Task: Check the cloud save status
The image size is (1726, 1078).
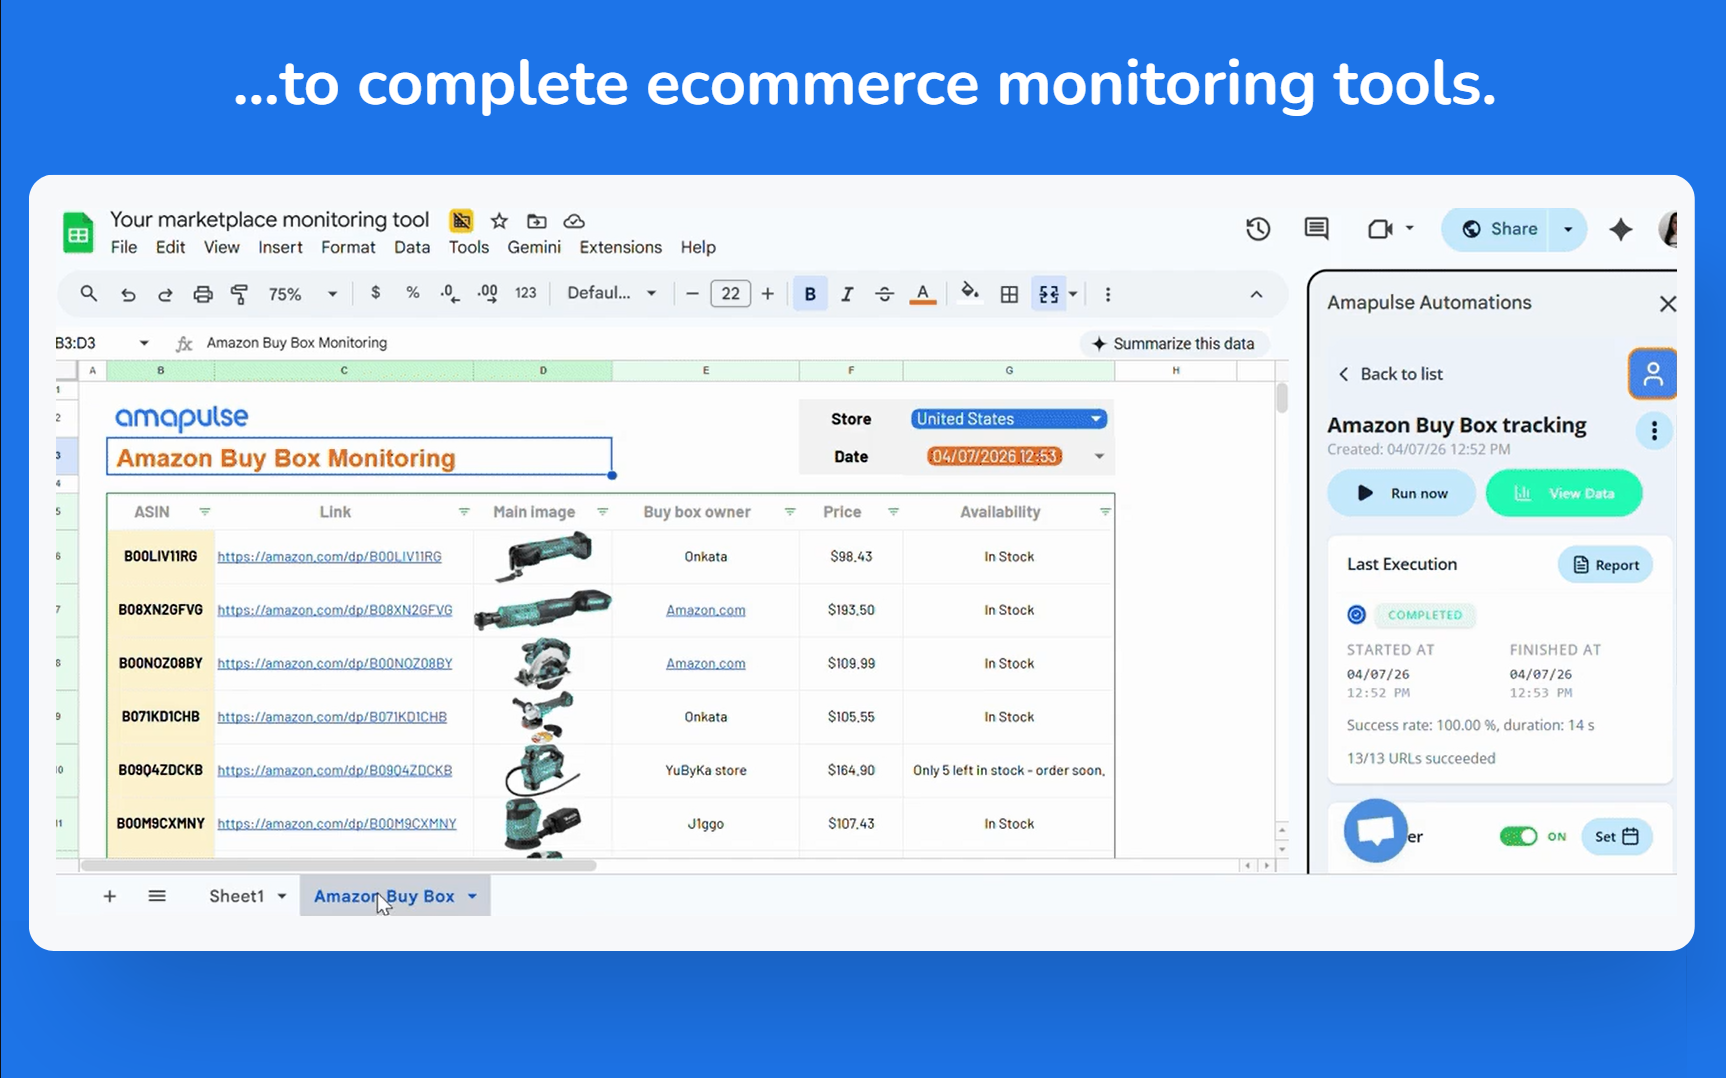Action: (574, 221)
